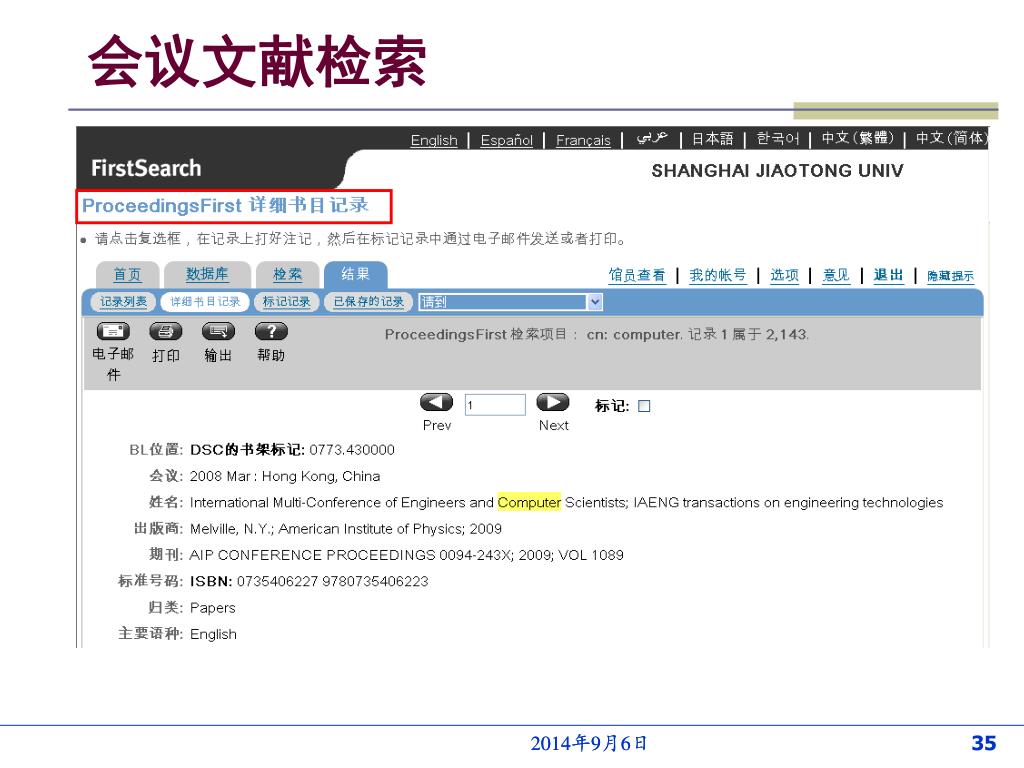The height and width of the screenshot is (768, 1024).
Task: Click the English language link
Action: pos(434,140)
